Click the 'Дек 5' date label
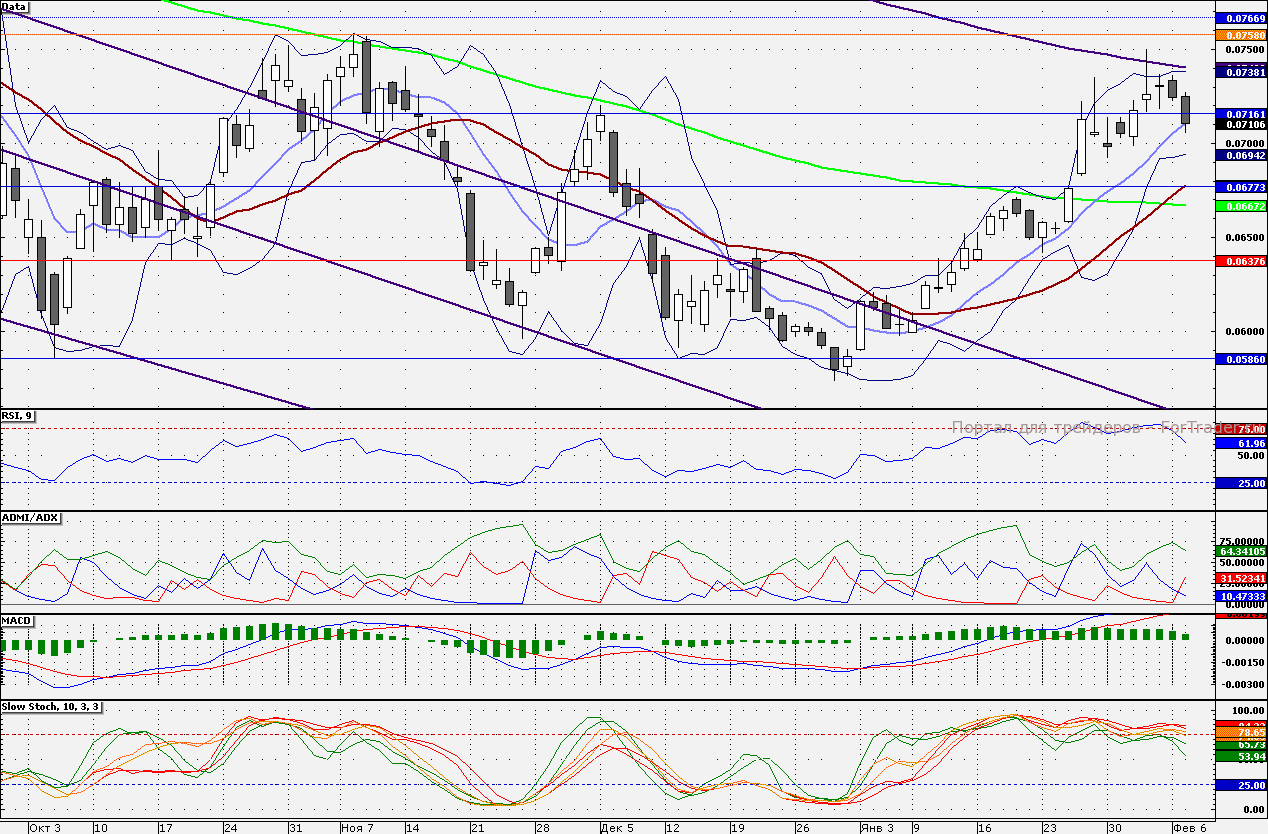 616,828
